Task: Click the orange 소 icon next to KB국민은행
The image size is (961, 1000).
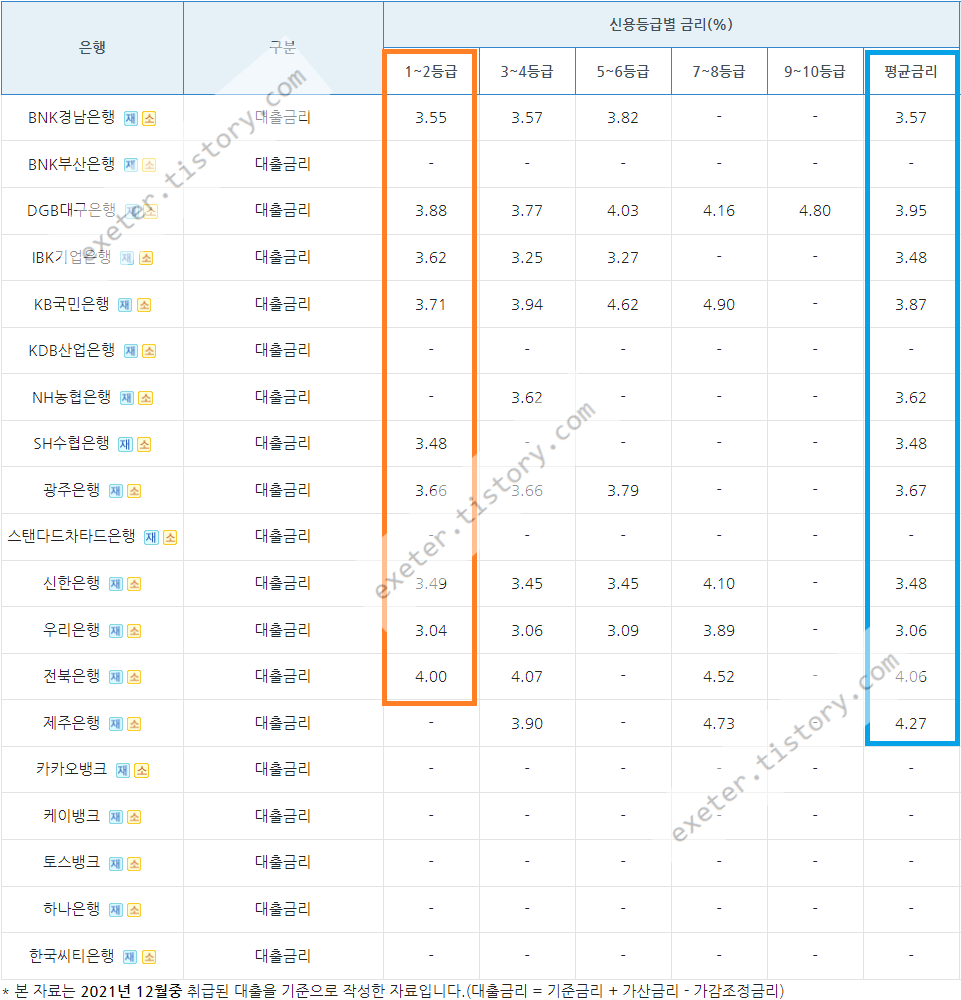Action: [144, 305]
